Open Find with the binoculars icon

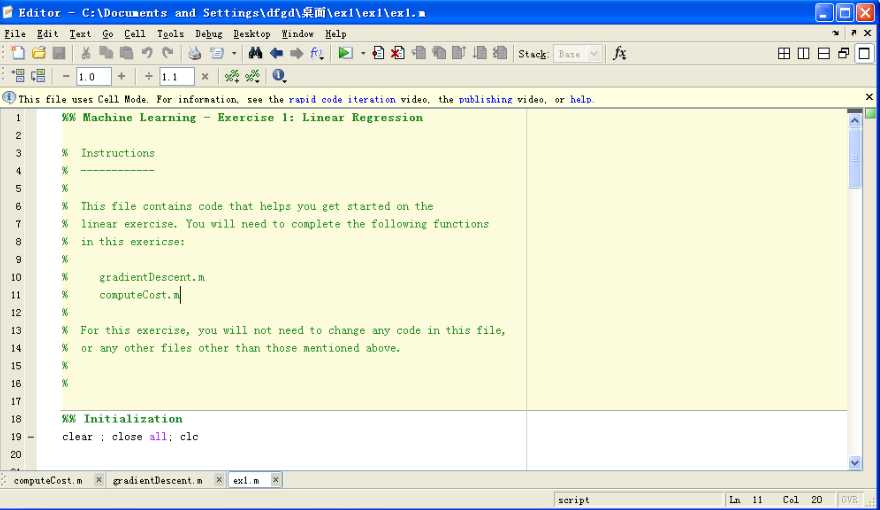(255, 53)
